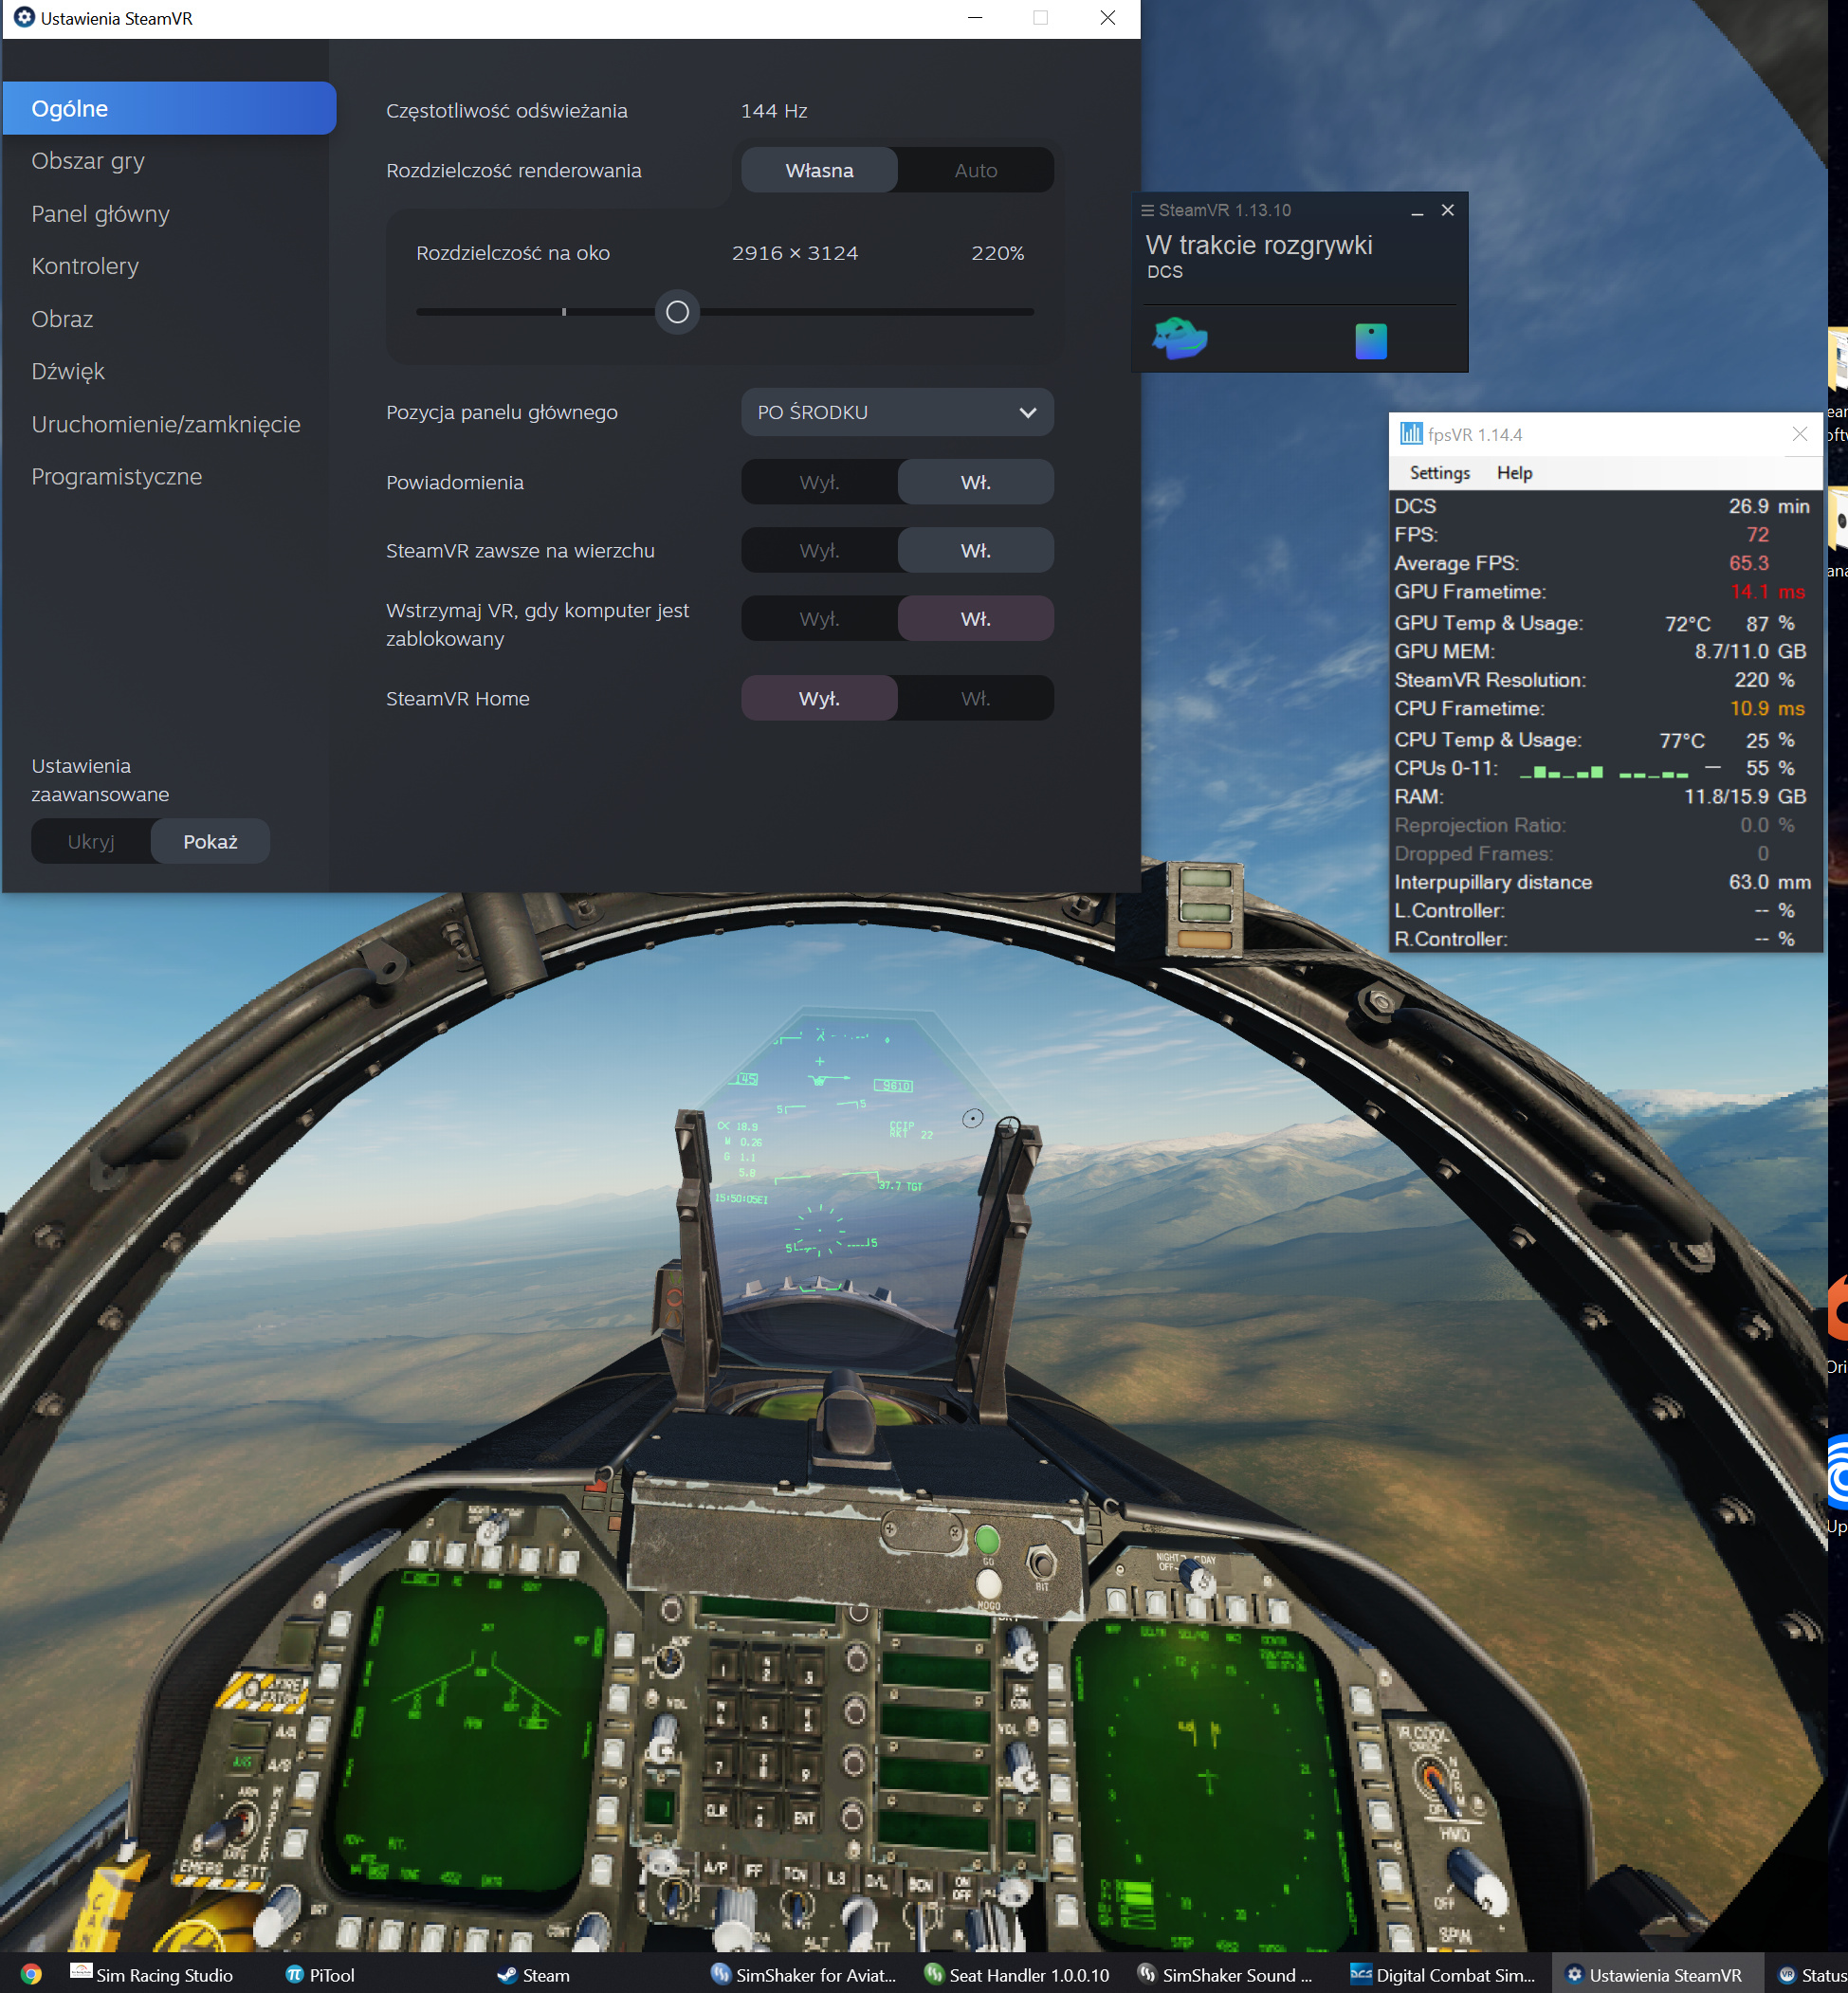
Task: Set render resolution to Auto
Action: click(x=975, y=170)
